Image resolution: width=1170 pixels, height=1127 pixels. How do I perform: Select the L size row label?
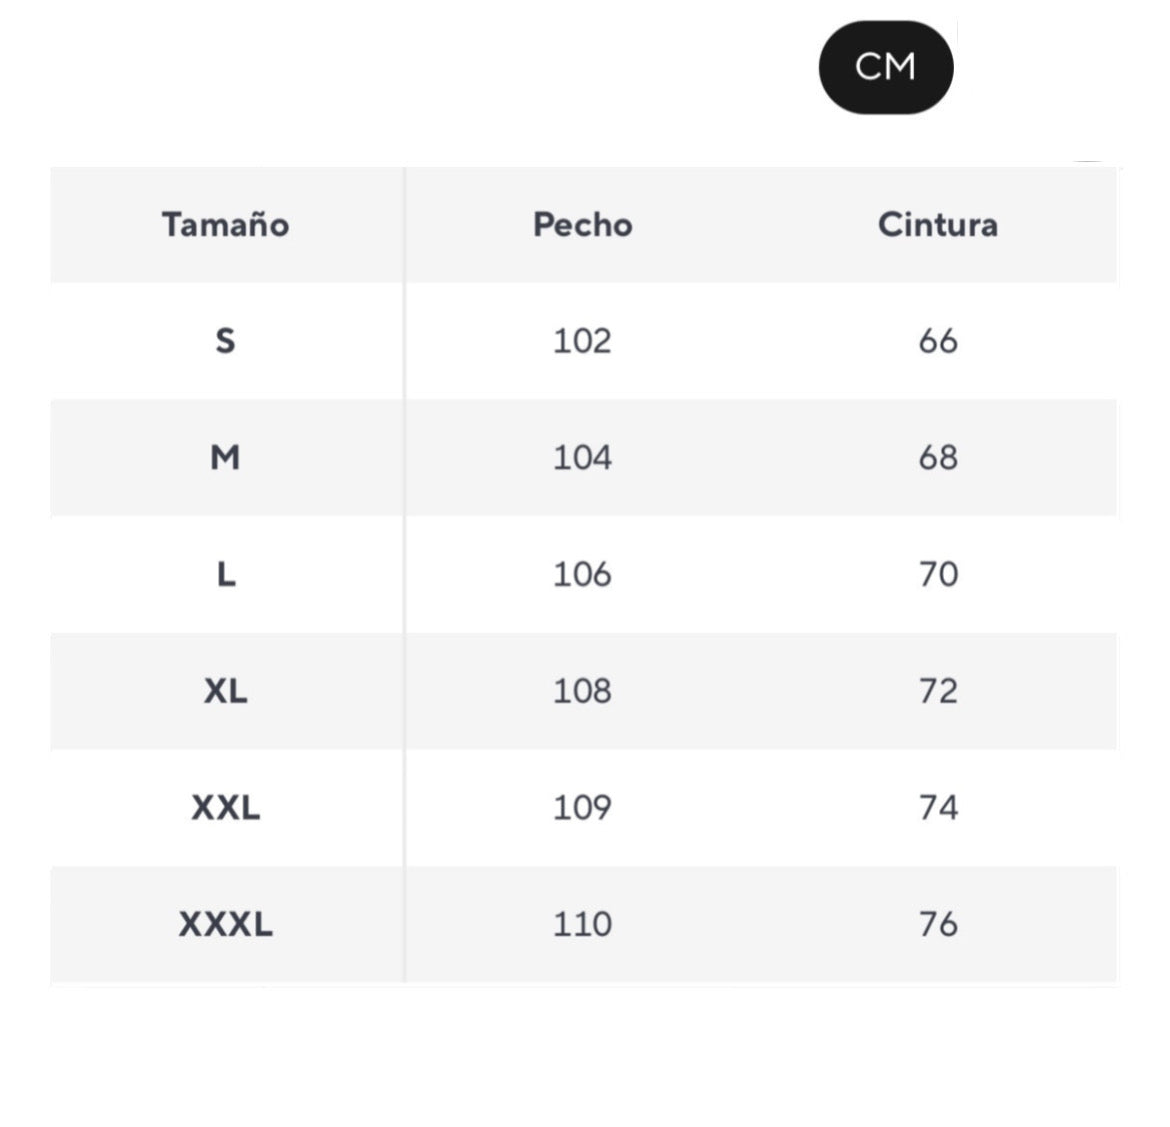click(226, 575)
